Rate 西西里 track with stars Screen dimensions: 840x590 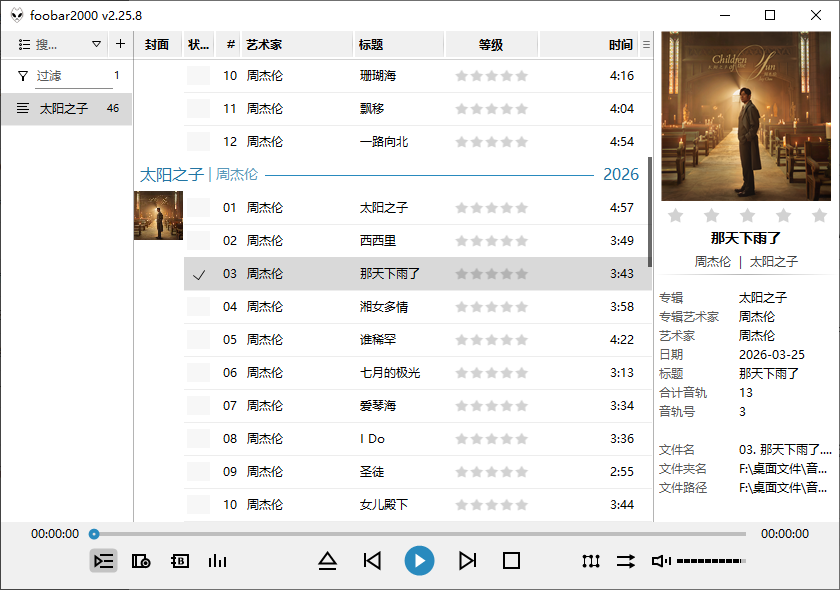coord(491,241)
